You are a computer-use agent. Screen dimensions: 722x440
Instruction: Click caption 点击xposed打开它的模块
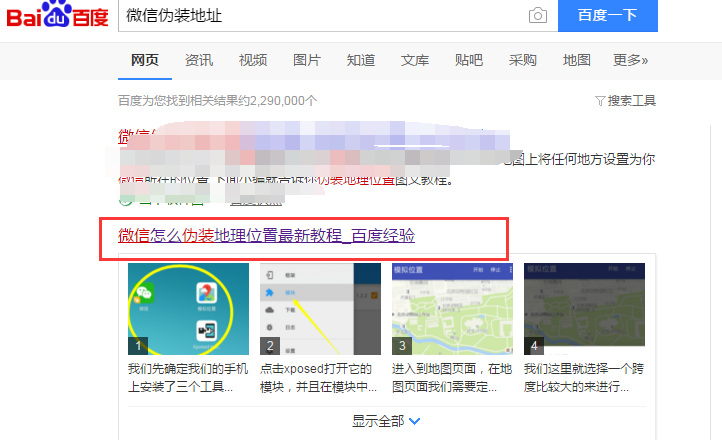tap(319, 377)
